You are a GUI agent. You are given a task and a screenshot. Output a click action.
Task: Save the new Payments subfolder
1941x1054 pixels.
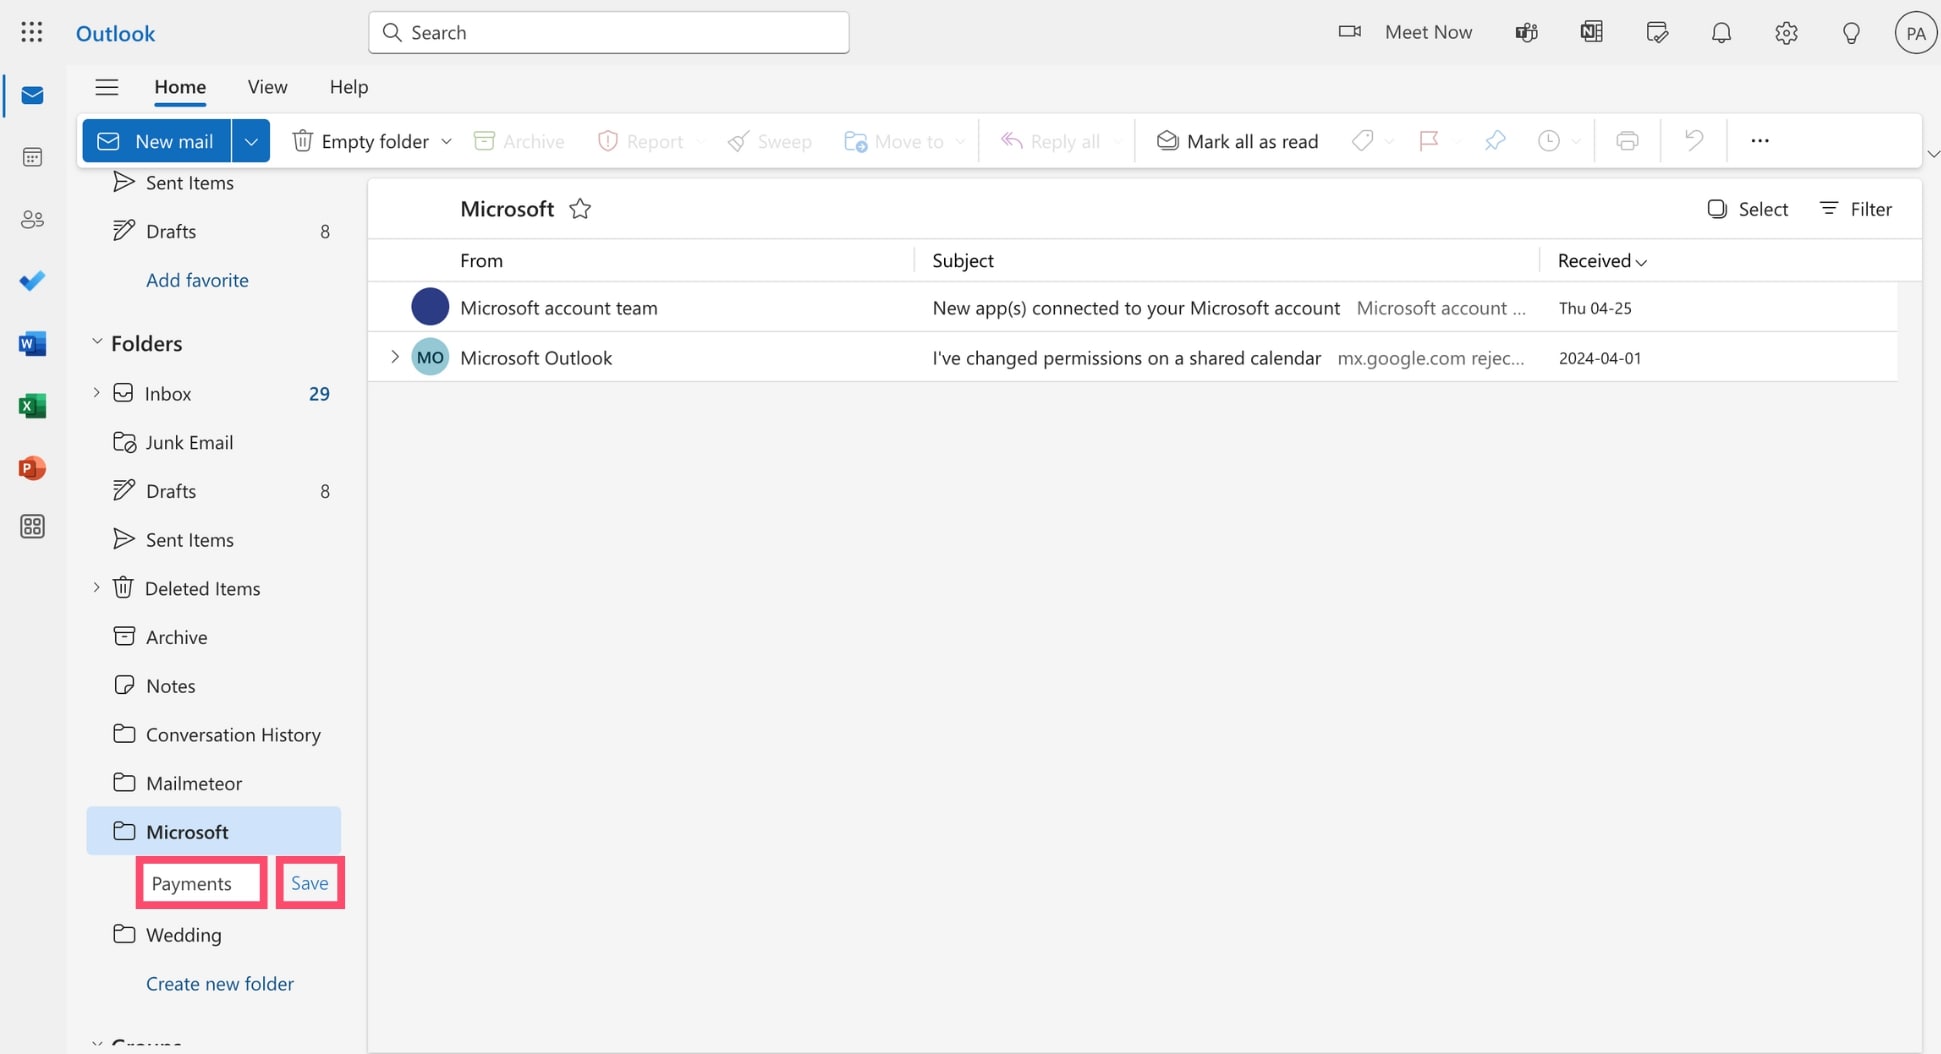pos(310,883)
